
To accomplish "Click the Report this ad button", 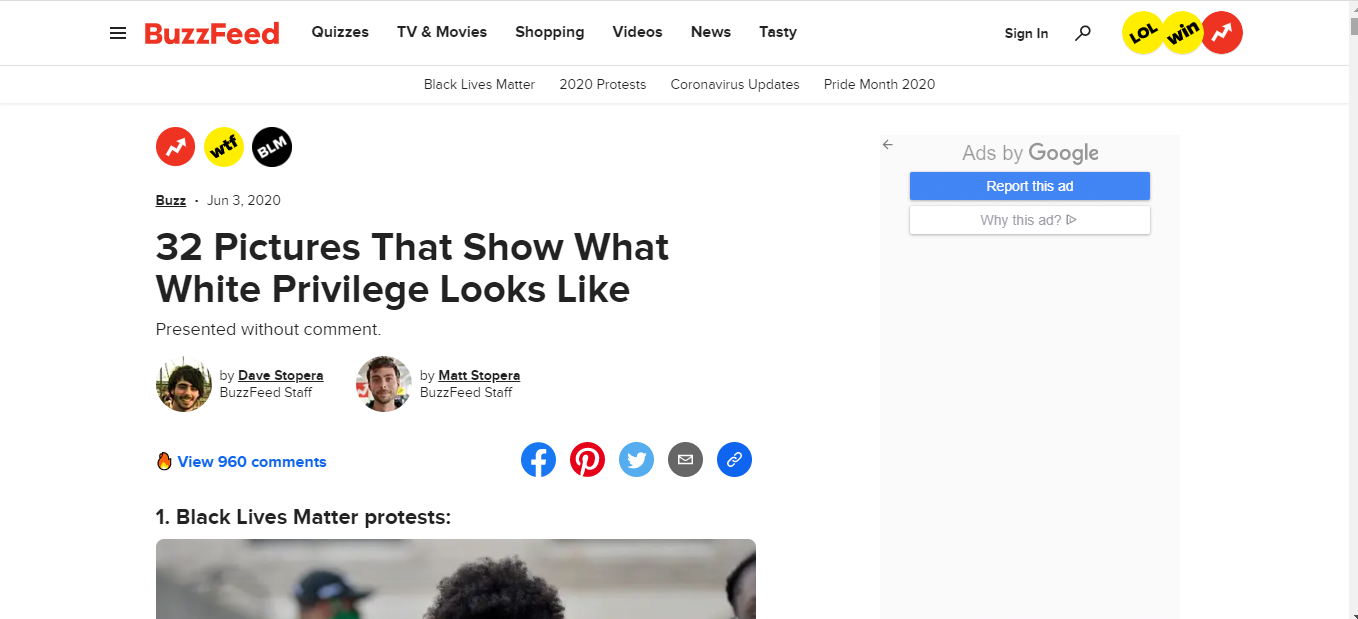I will click(1029, 186).
